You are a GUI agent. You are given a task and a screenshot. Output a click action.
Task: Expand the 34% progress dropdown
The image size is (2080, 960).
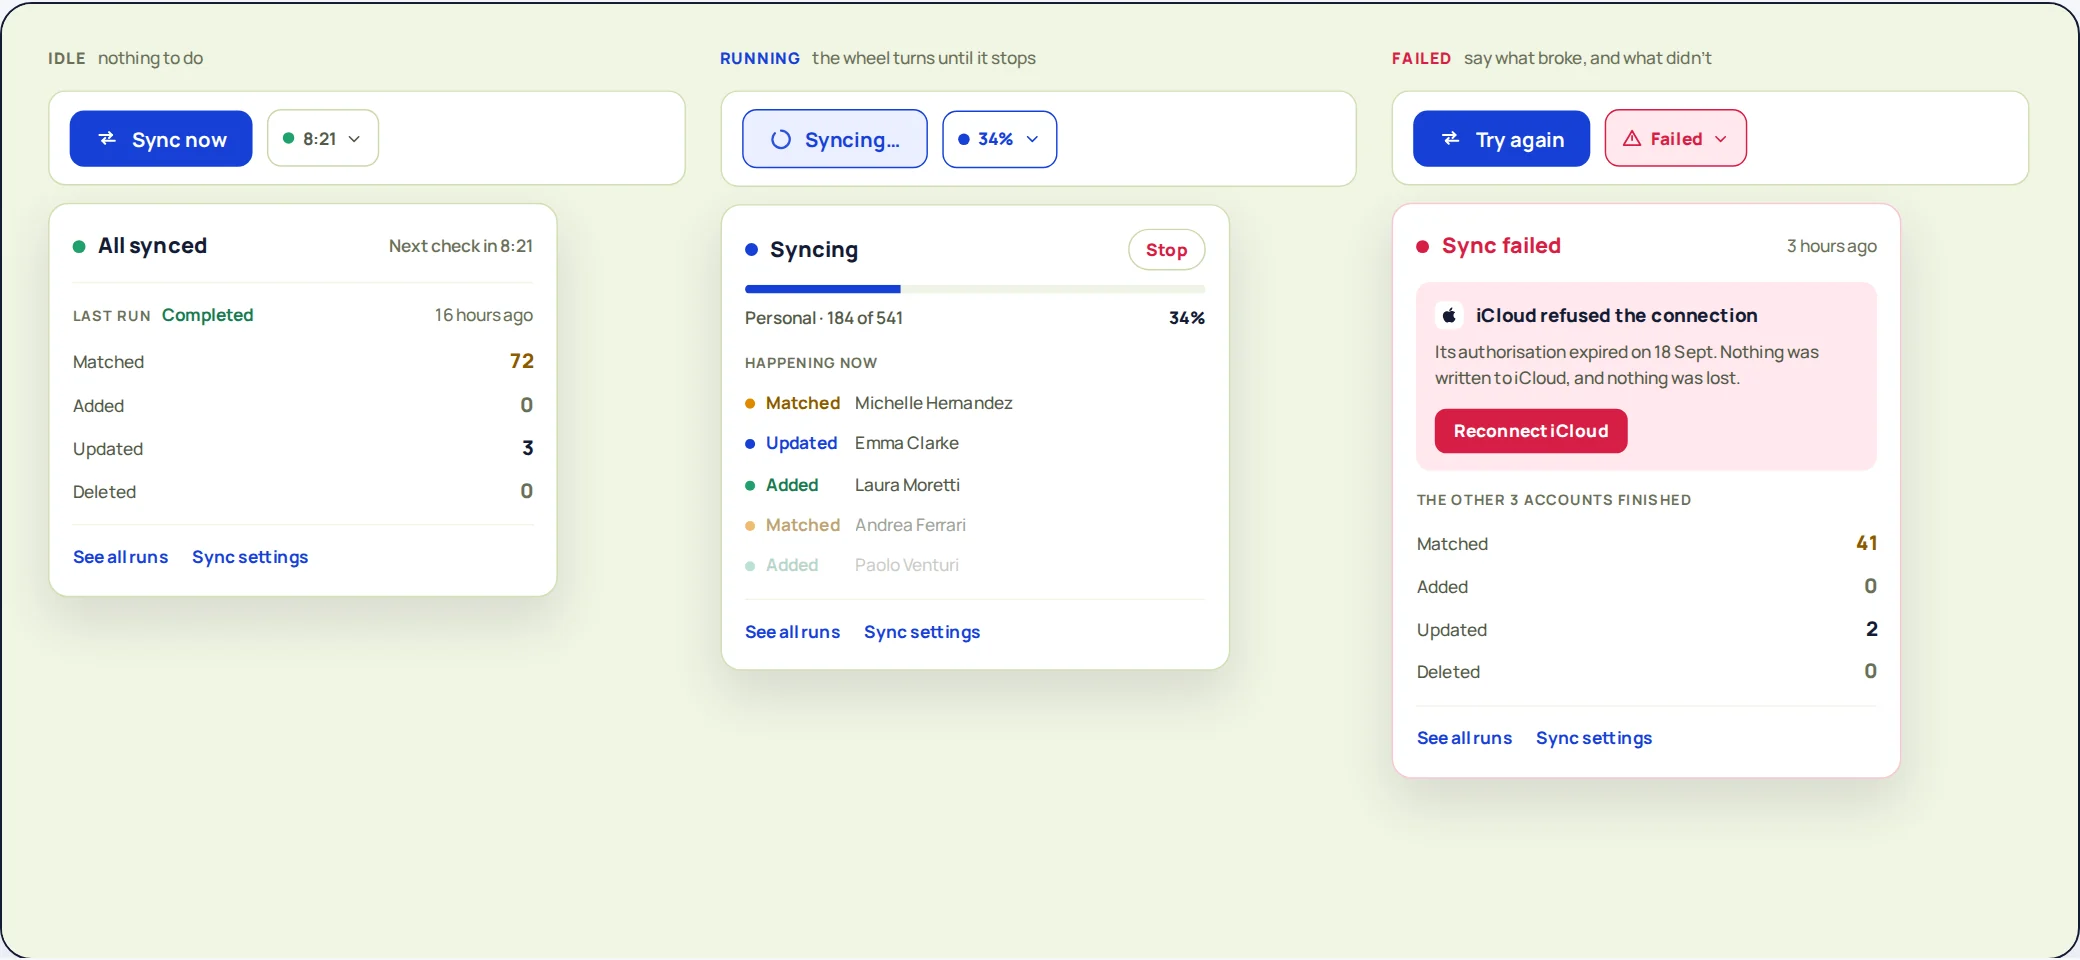(x=1000, y=139)
